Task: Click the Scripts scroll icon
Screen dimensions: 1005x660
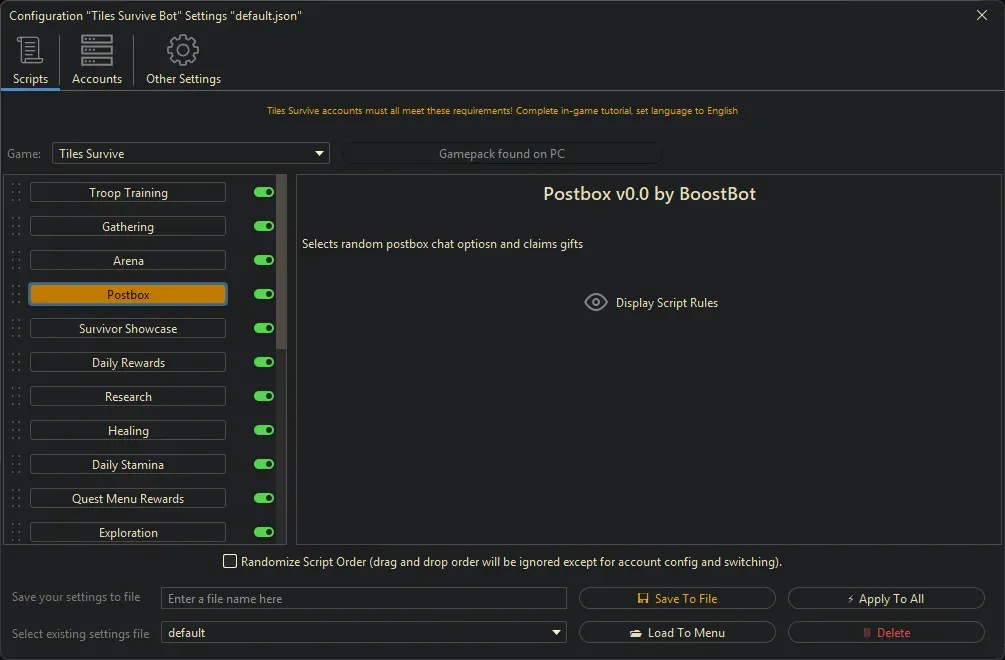Action: [30, 50]
